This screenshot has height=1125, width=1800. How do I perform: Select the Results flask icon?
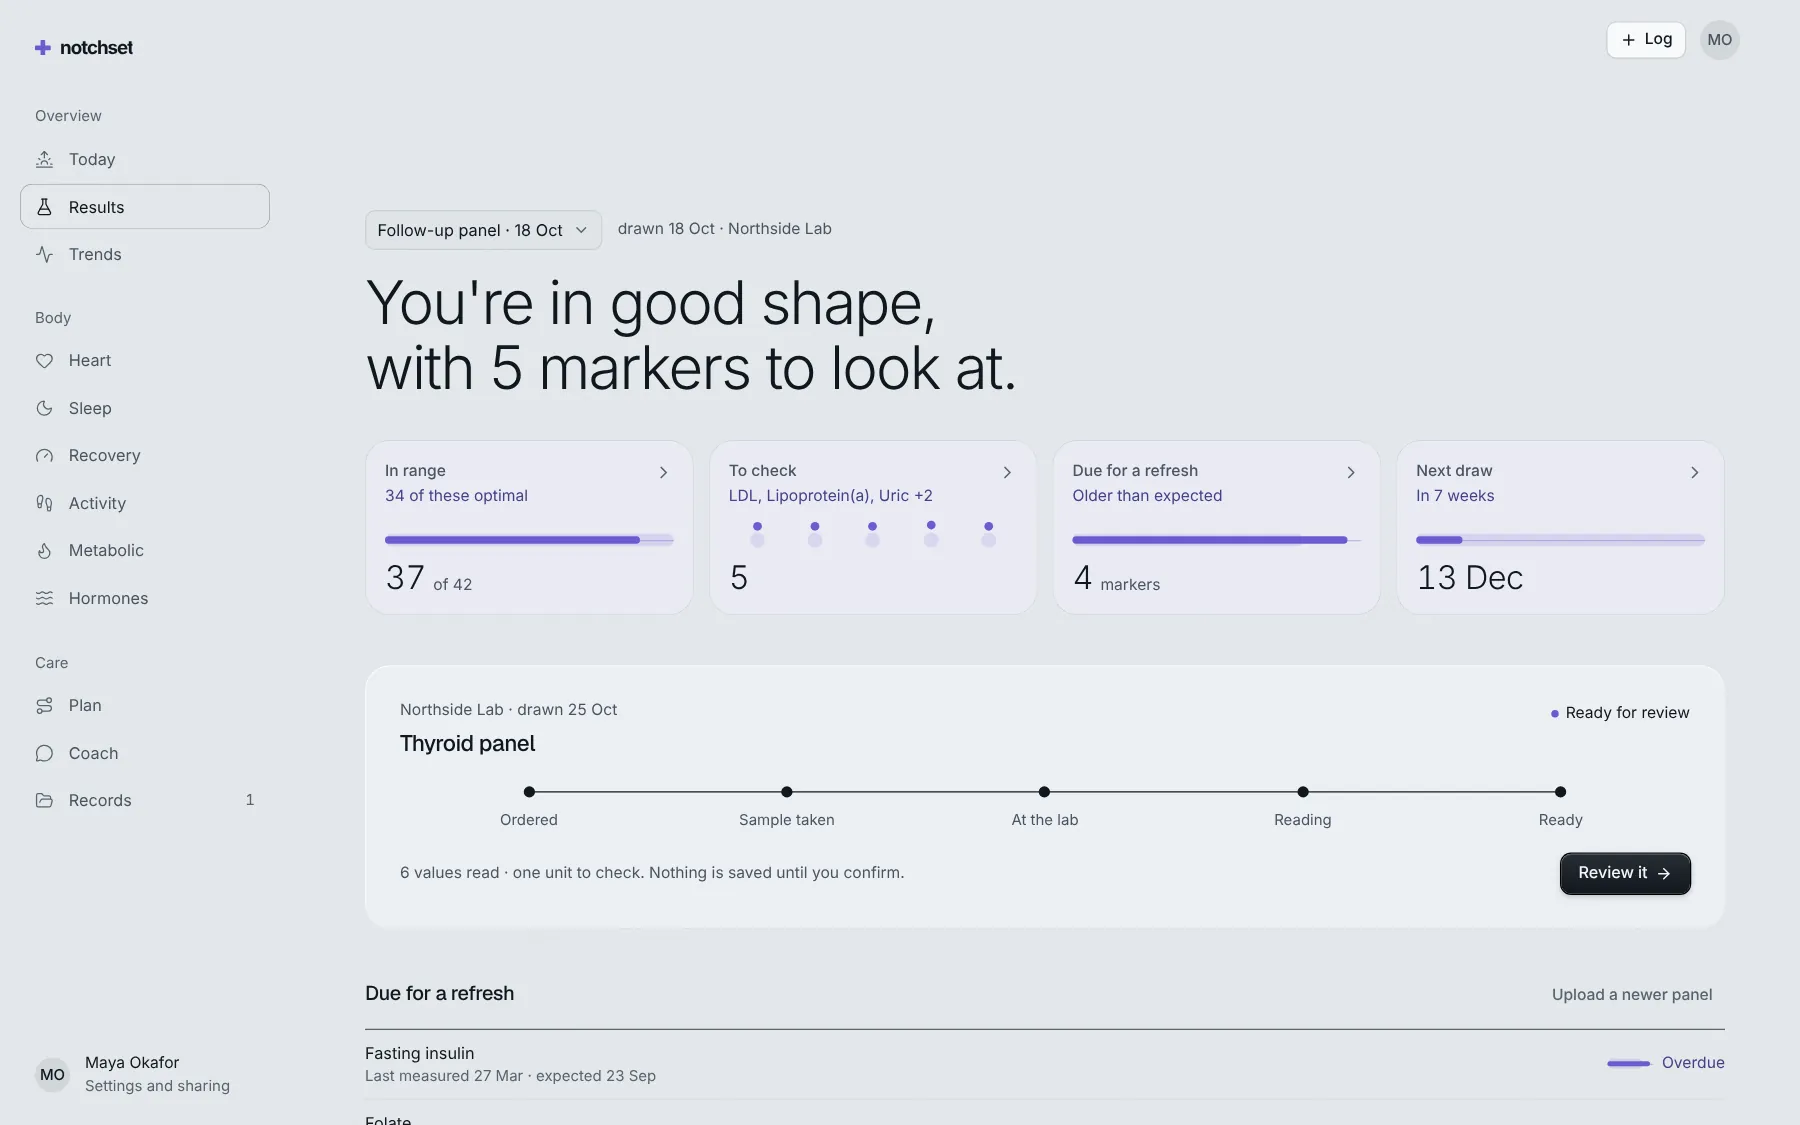coord(44,207)
